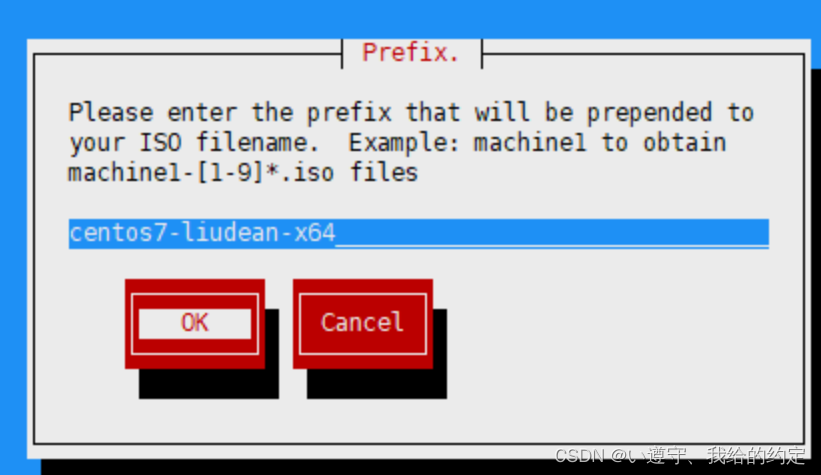Place cursor in the centos7-liudean-x64 text
Image resolution: width=821 pixels, height=475 pixels.
tap(202, 233)
